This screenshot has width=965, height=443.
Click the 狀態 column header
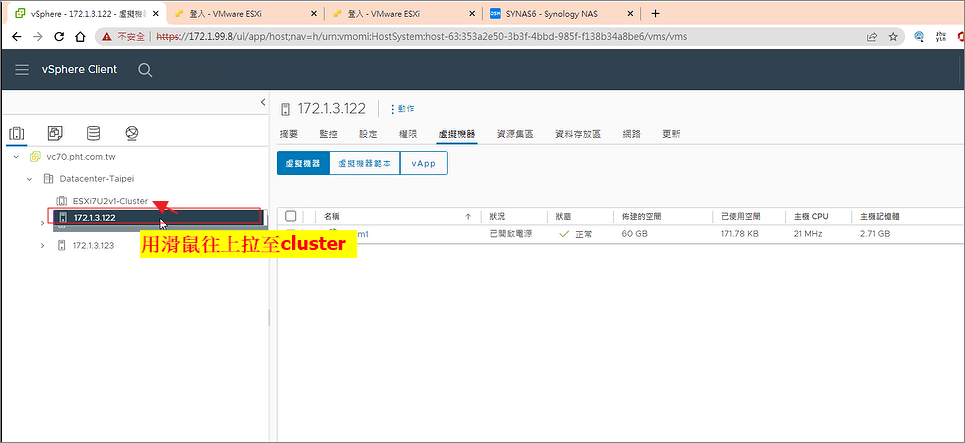(x=564, y=217)
